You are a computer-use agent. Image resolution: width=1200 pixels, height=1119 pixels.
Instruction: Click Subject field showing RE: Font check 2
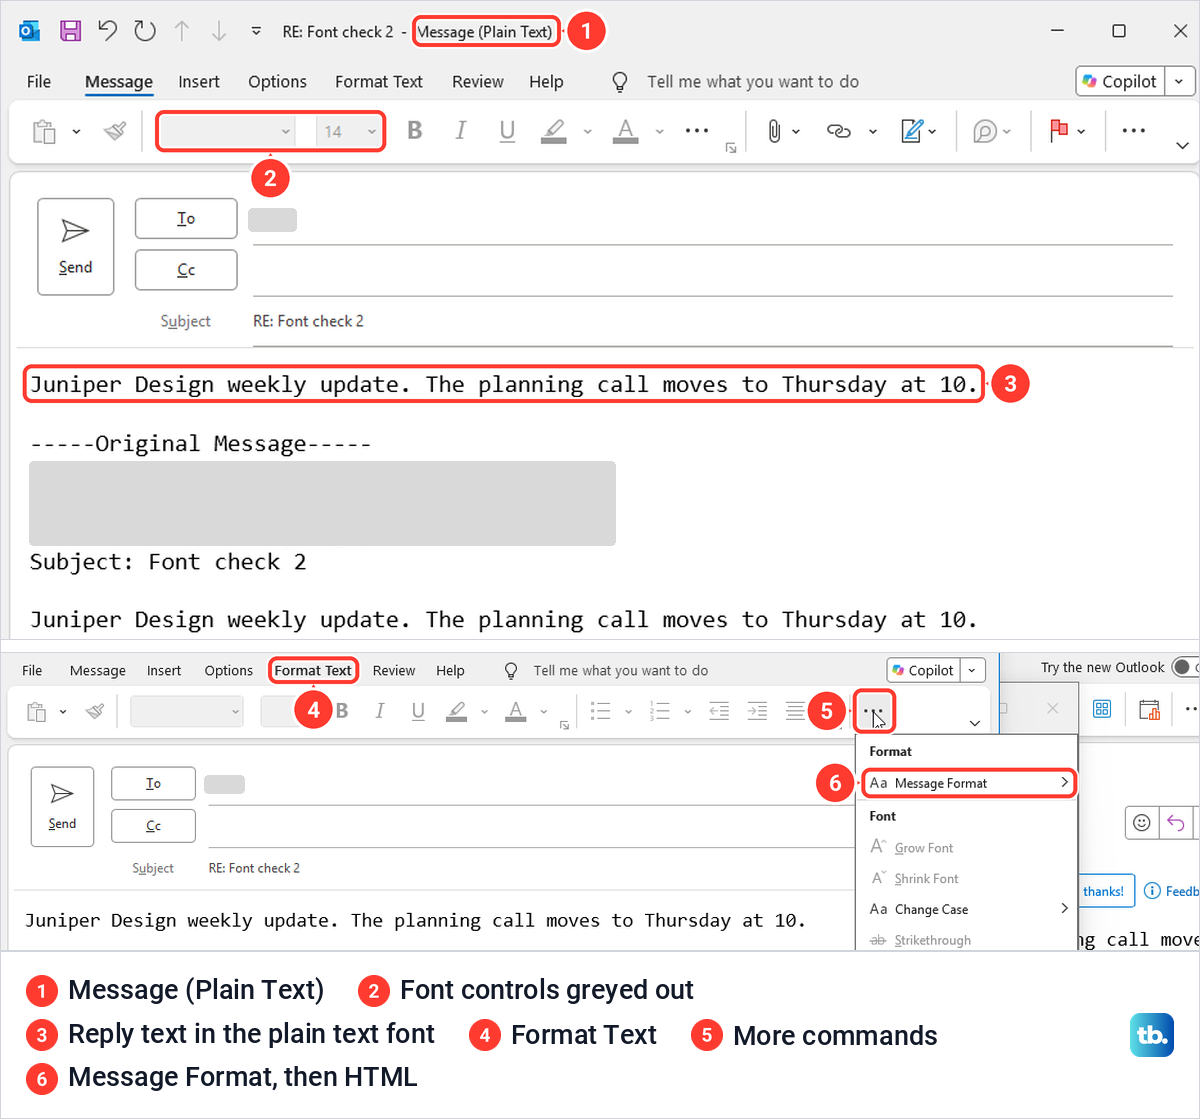(x=712, y=321)
